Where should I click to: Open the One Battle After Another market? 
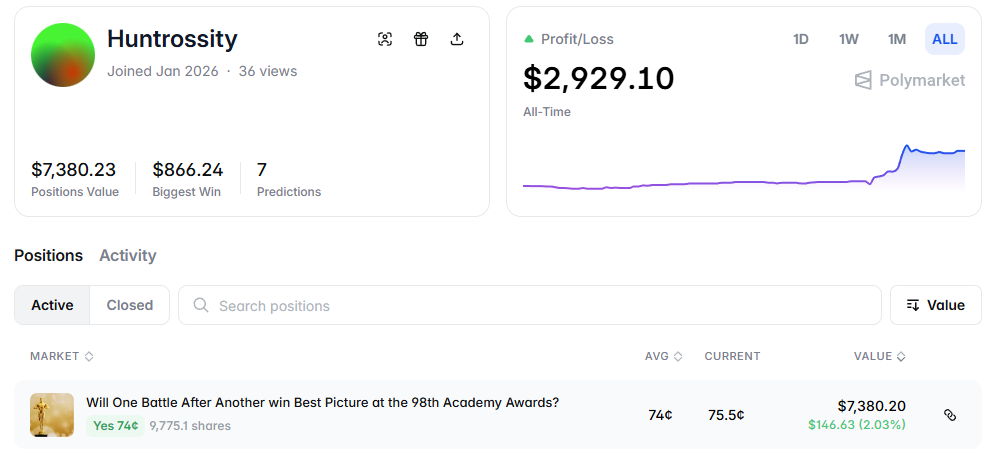(x=322, y=403)
